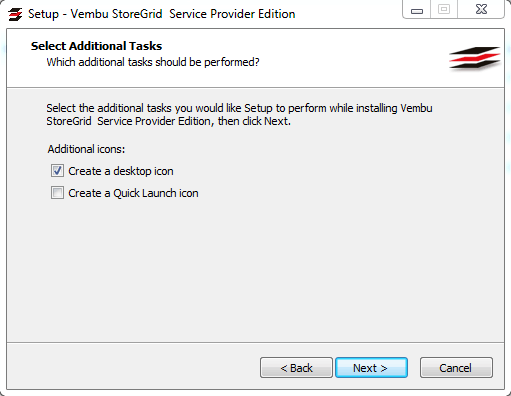511x396 pixels.
Task: Proceed using the Next > button
Action: pyautogui.click(x=371, y=368)
